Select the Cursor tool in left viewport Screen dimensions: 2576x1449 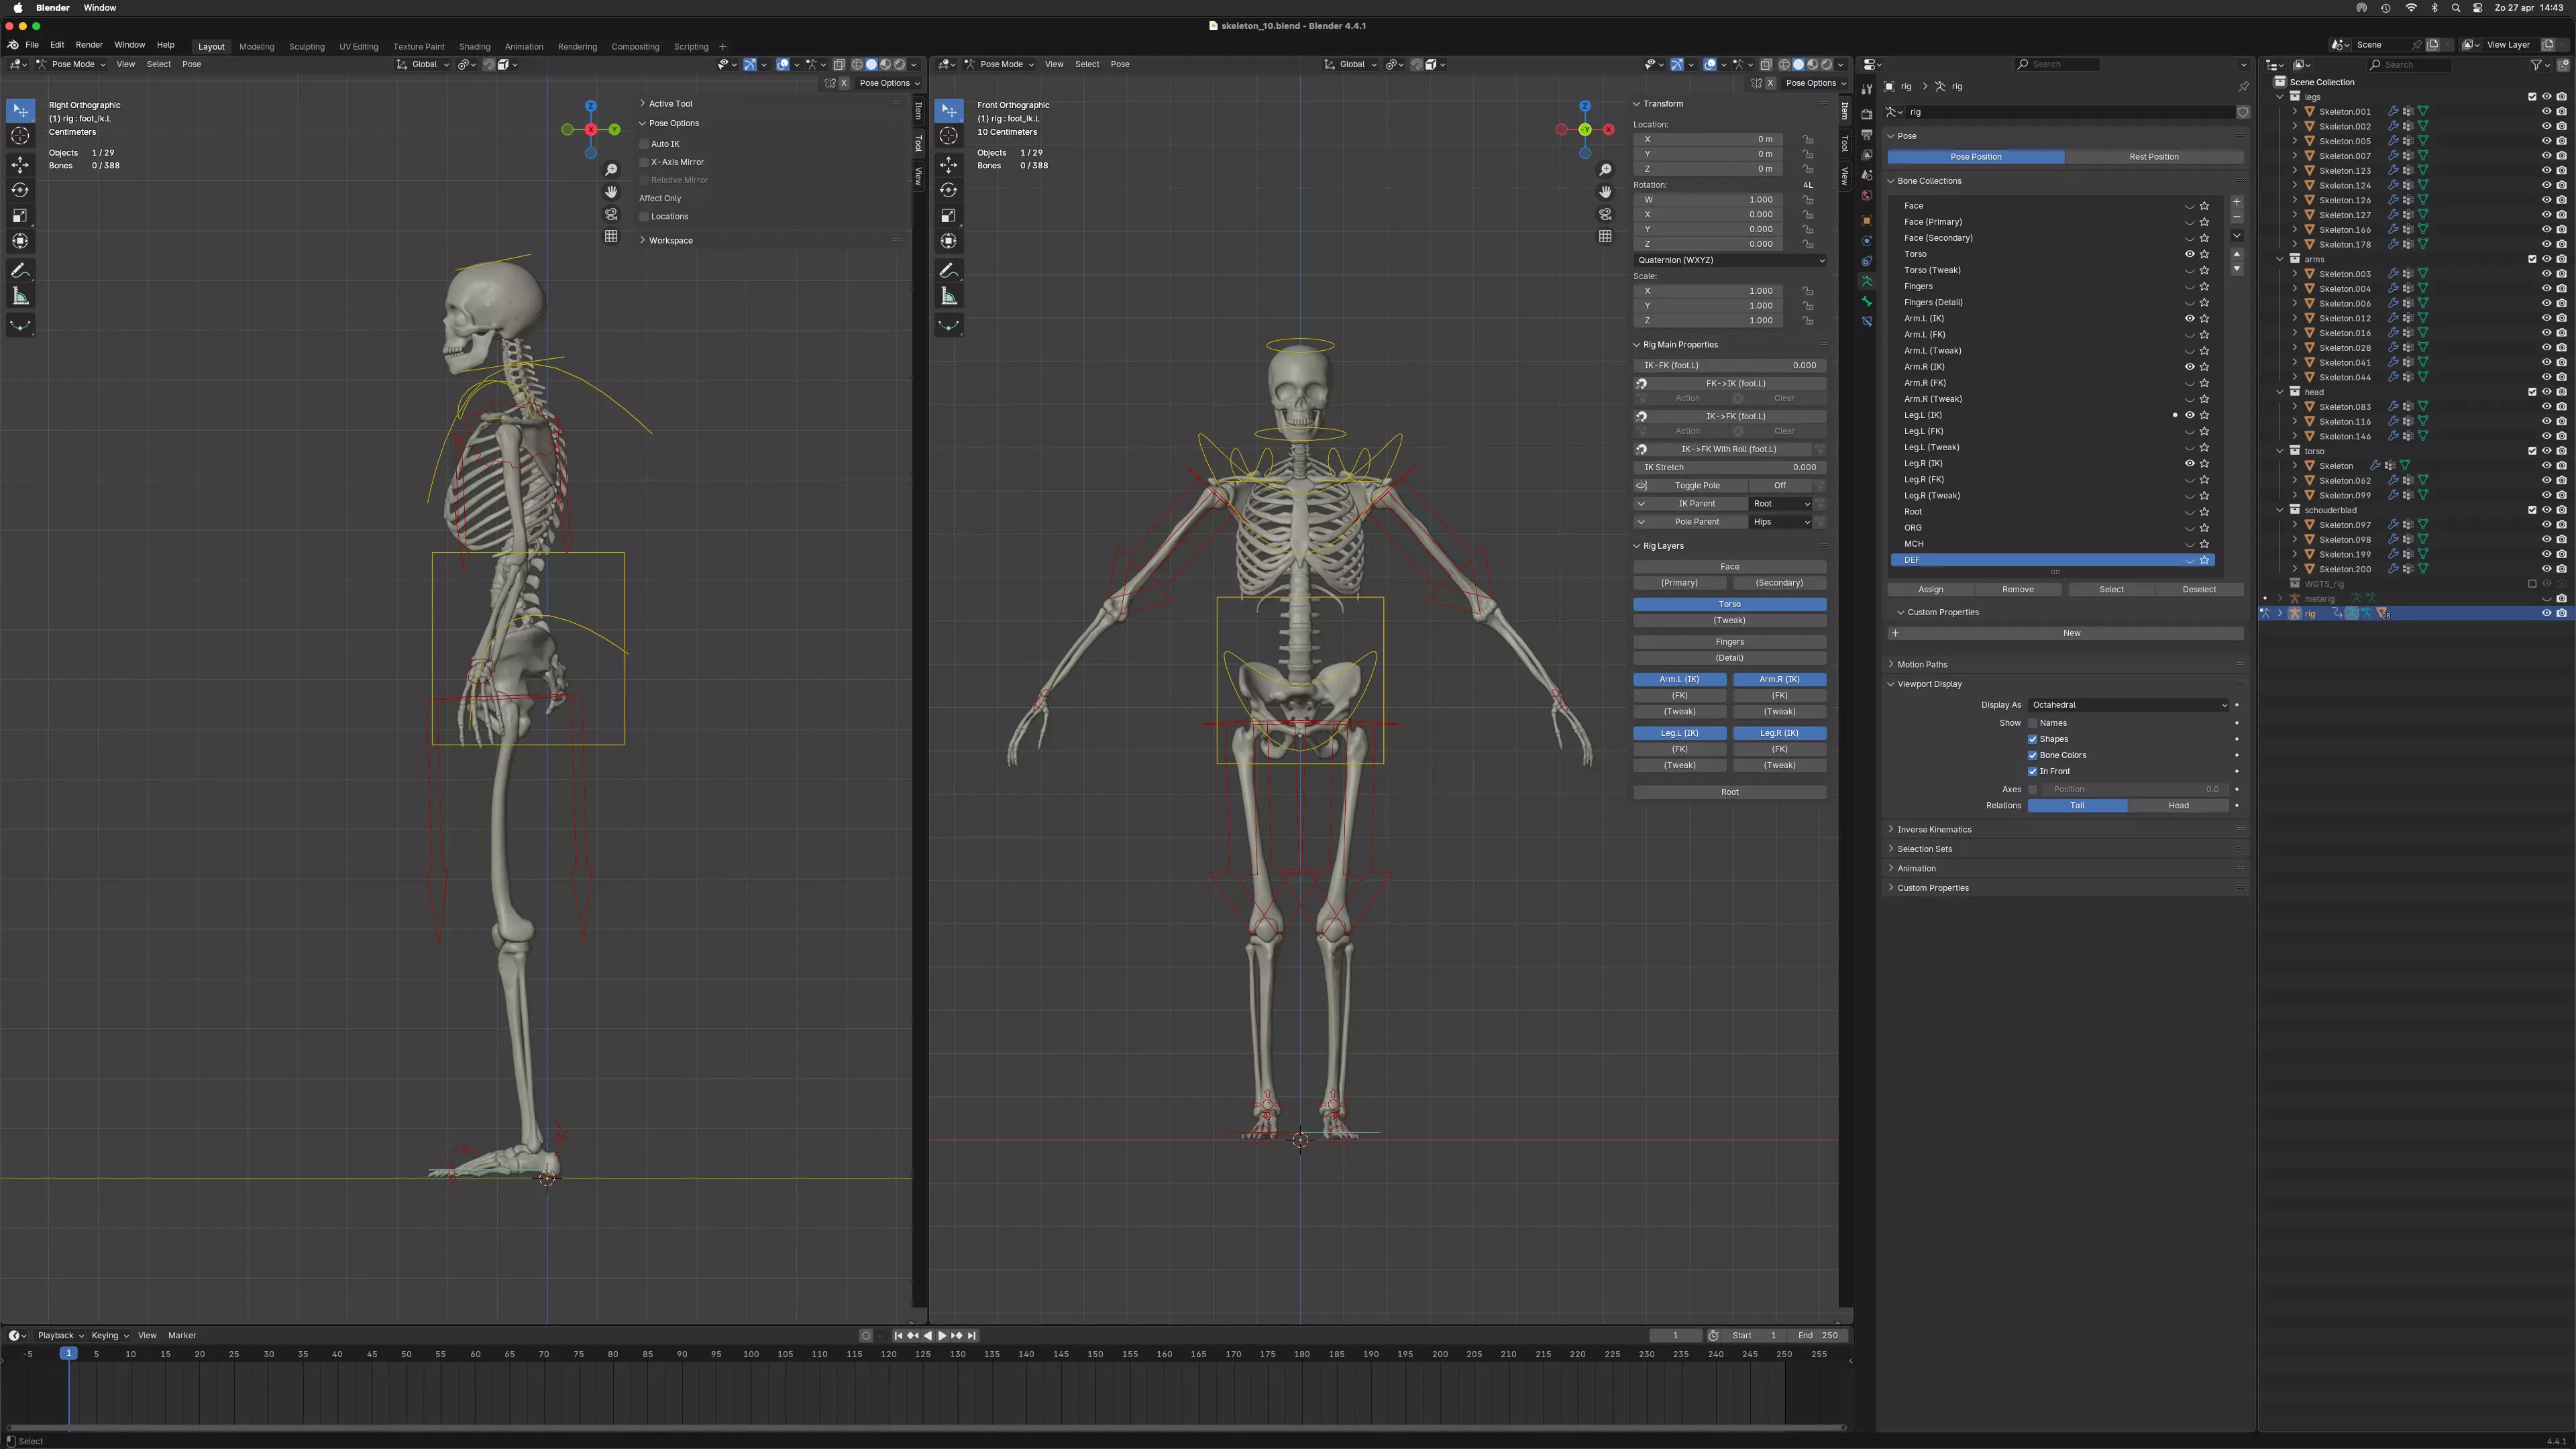coord(20,136)
